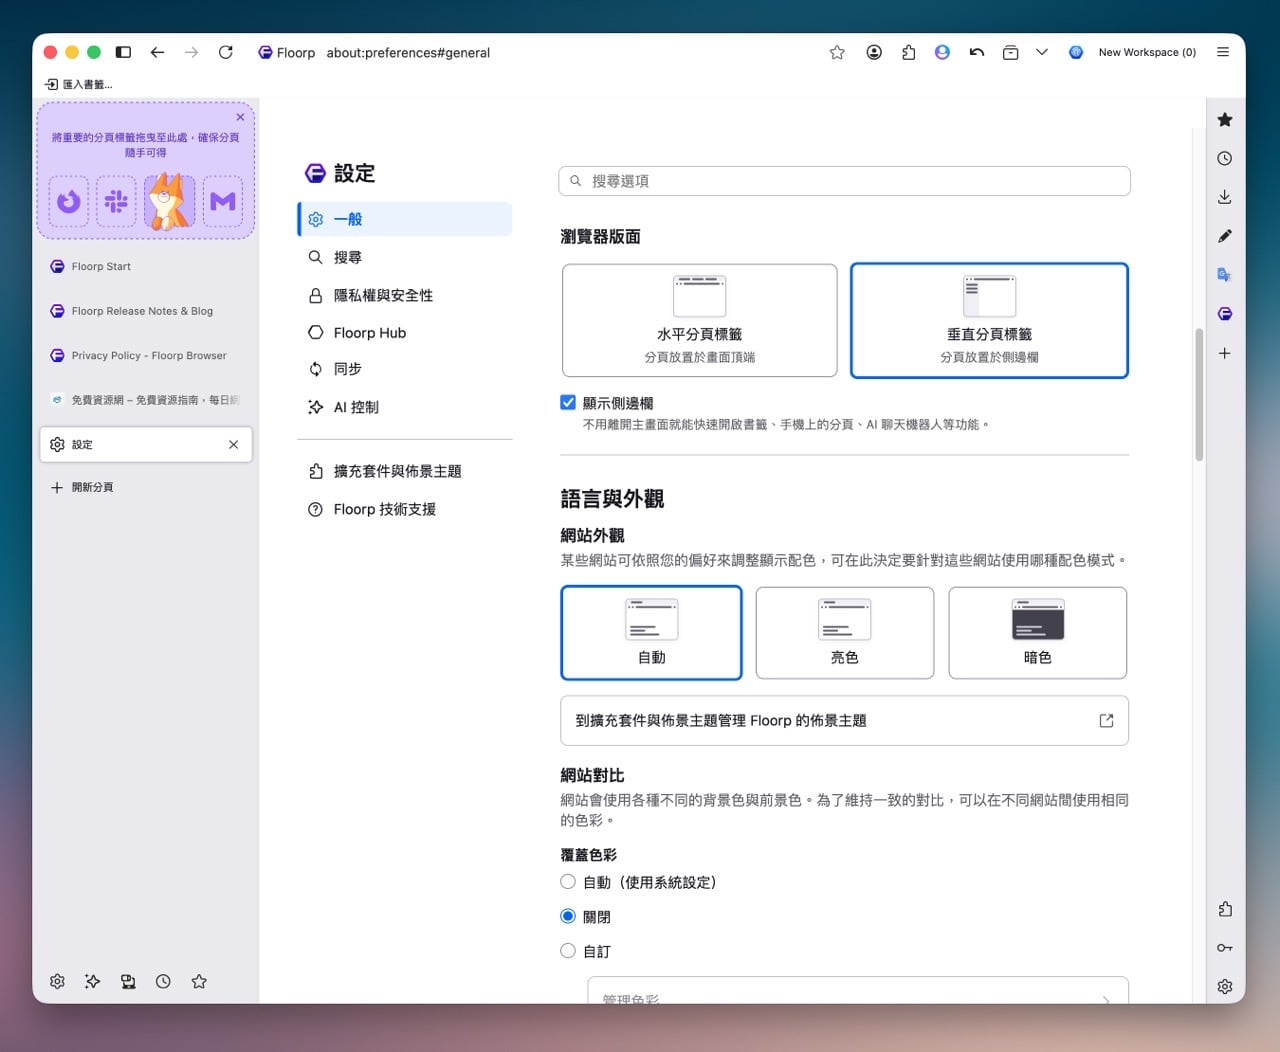Viewport: 1280px width, 1052px height.
Task: Click the 搜尋選項 search field
Action: coord(844,181)
